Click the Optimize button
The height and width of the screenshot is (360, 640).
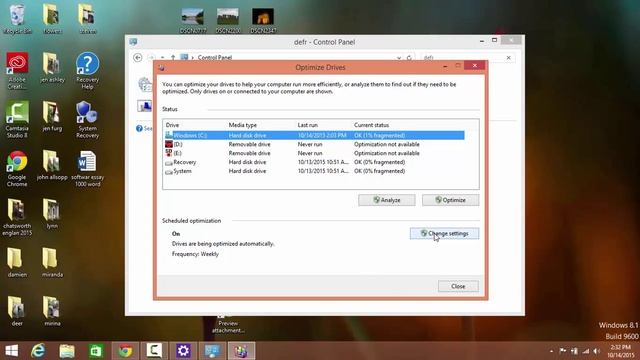tap(450, 200)
